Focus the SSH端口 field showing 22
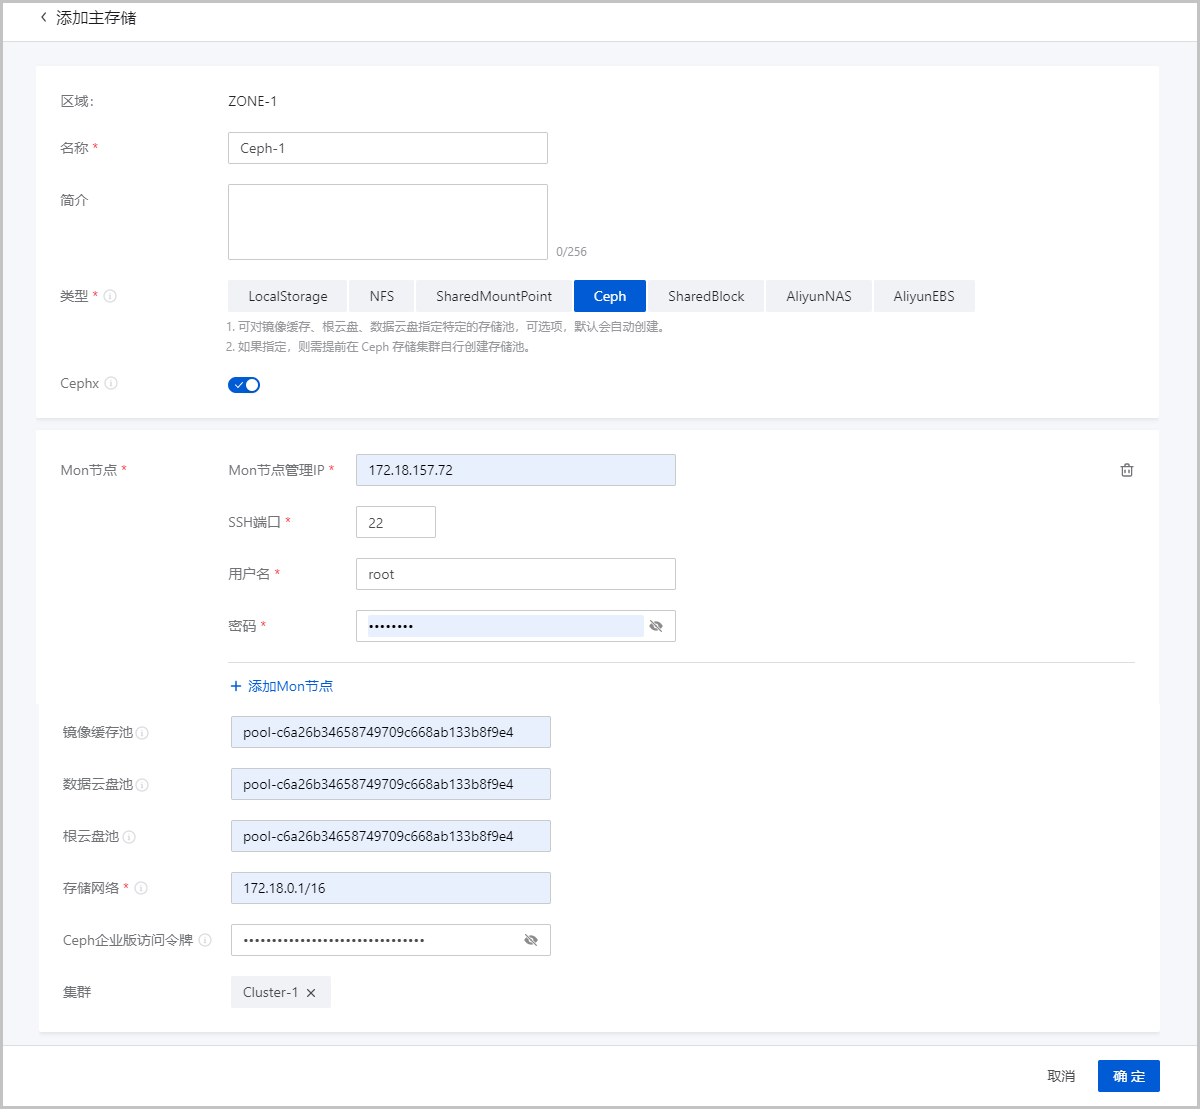Viewport: 1200px width, 1109px height. (x=396, y=522)
